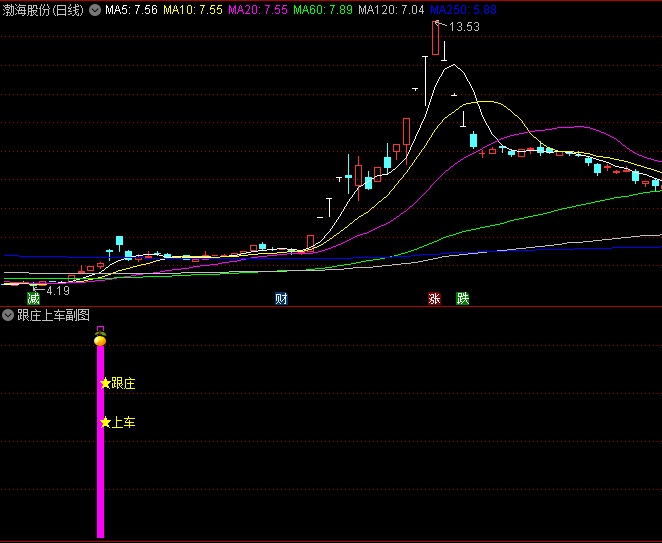
Task: Open the main chart indicator dropdown arrow
Action: [x=95, y=10]
